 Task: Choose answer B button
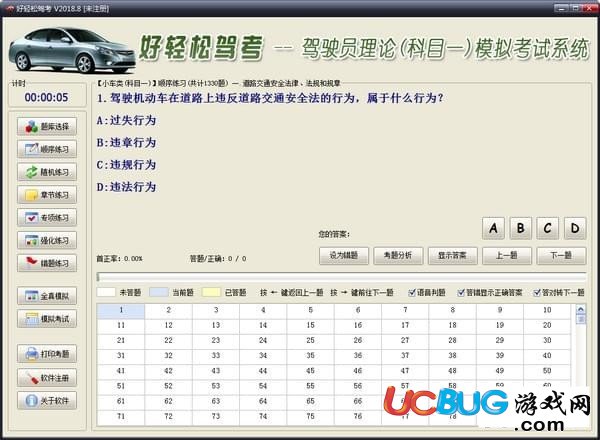(x=520, y=228)
